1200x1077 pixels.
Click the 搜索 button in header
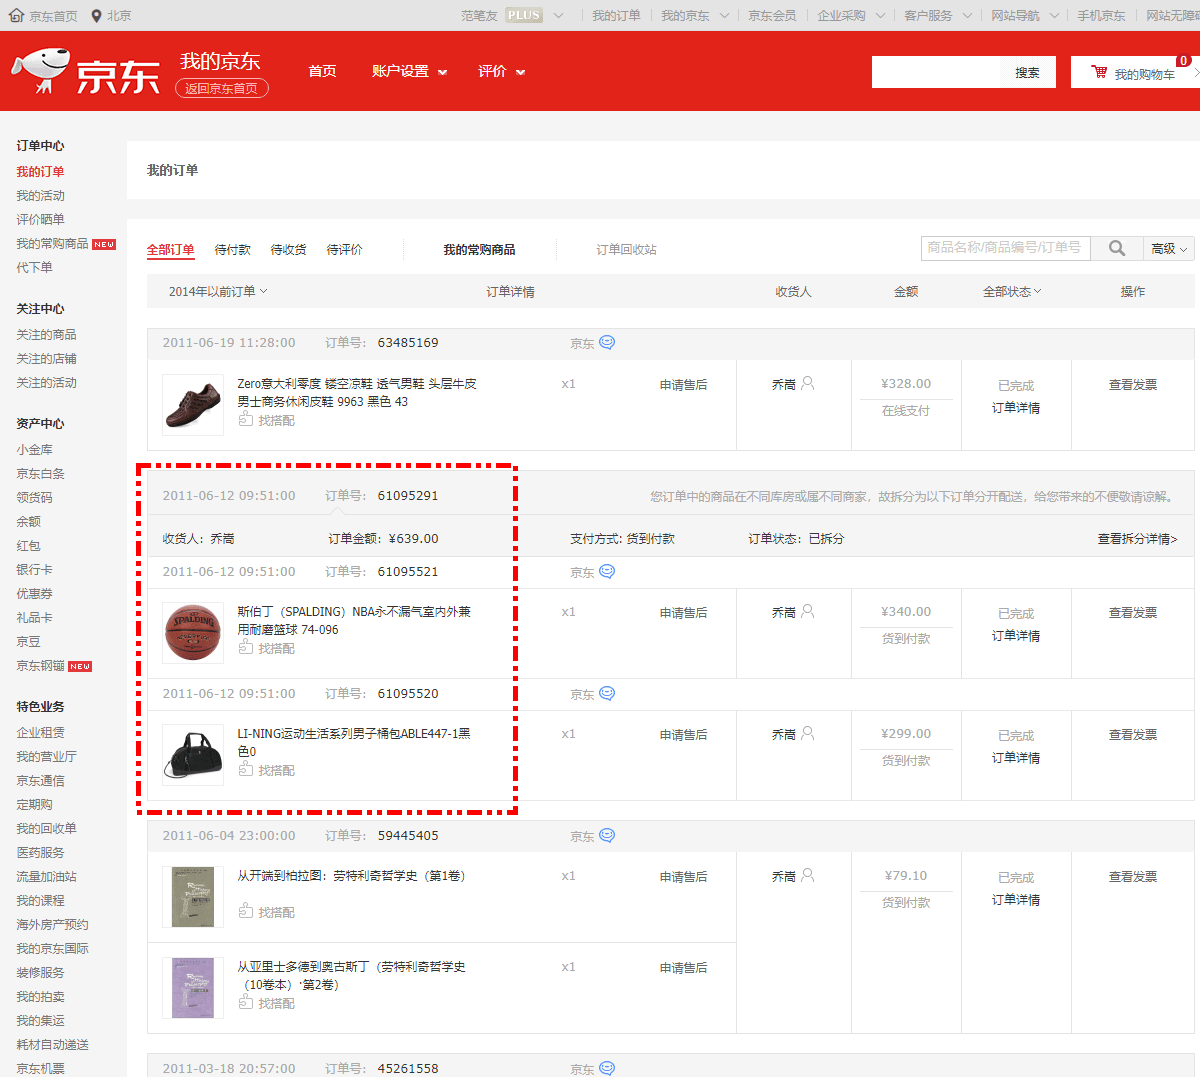coord(1027,72)
